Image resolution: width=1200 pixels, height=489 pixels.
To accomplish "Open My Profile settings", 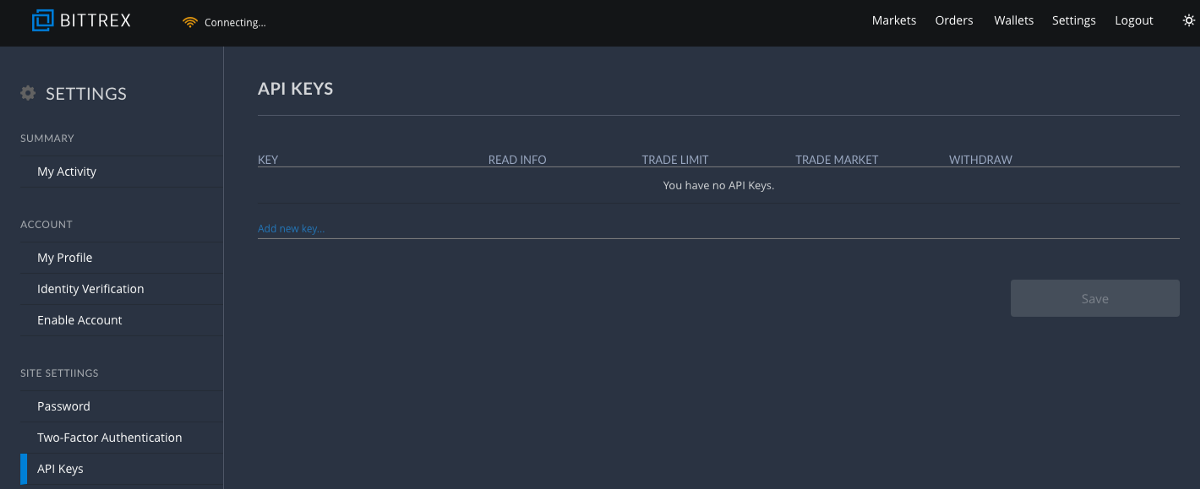I will coord(121,258).
